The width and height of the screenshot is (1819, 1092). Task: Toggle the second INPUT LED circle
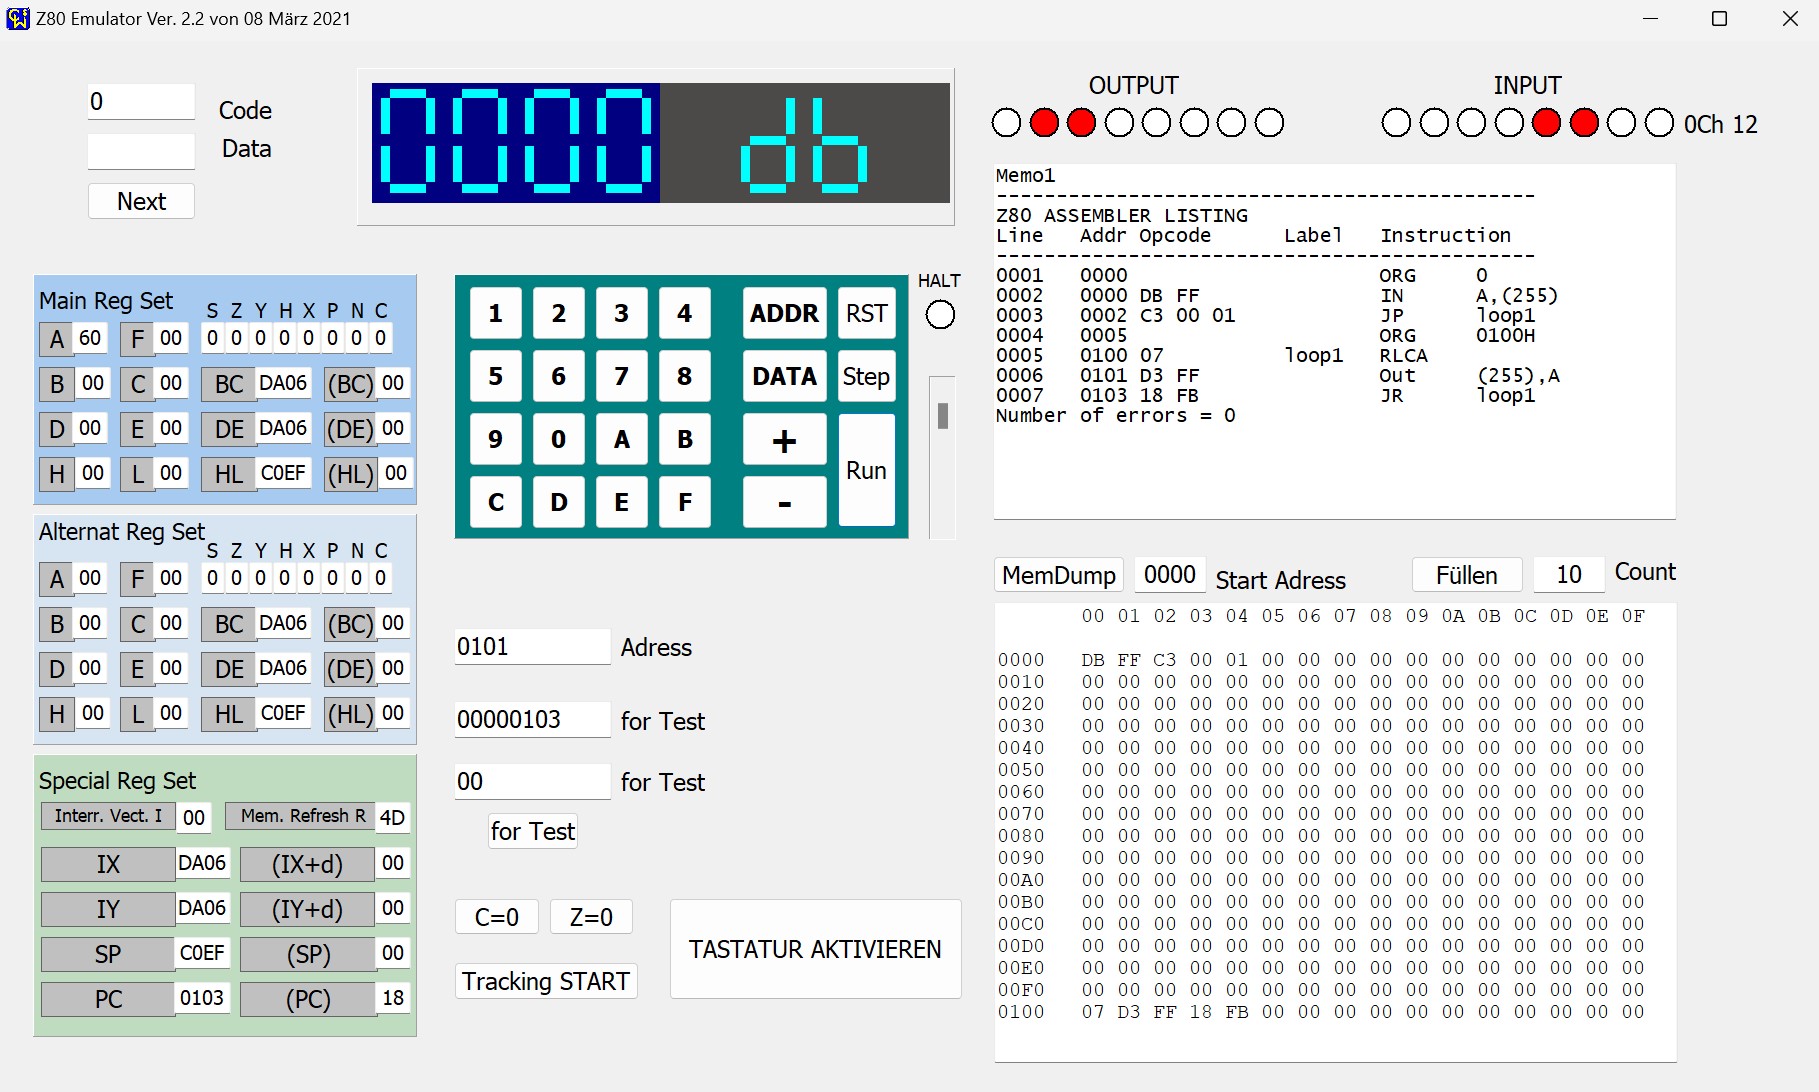[x=1434, y=123]
